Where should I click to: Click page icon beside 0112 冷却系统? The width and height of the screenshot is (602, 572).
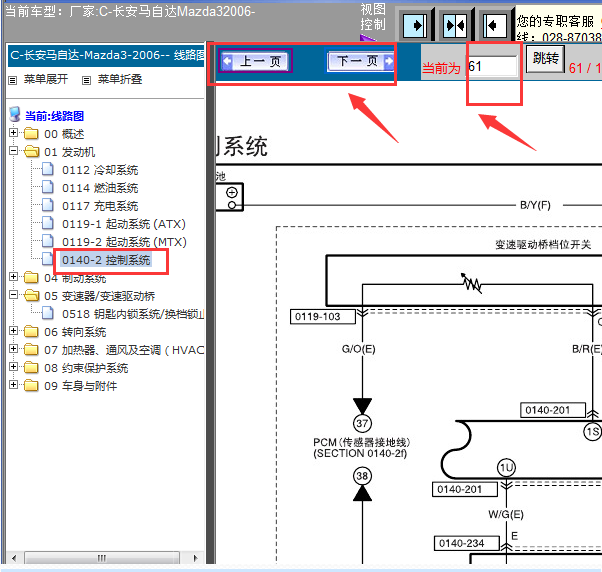48,169
